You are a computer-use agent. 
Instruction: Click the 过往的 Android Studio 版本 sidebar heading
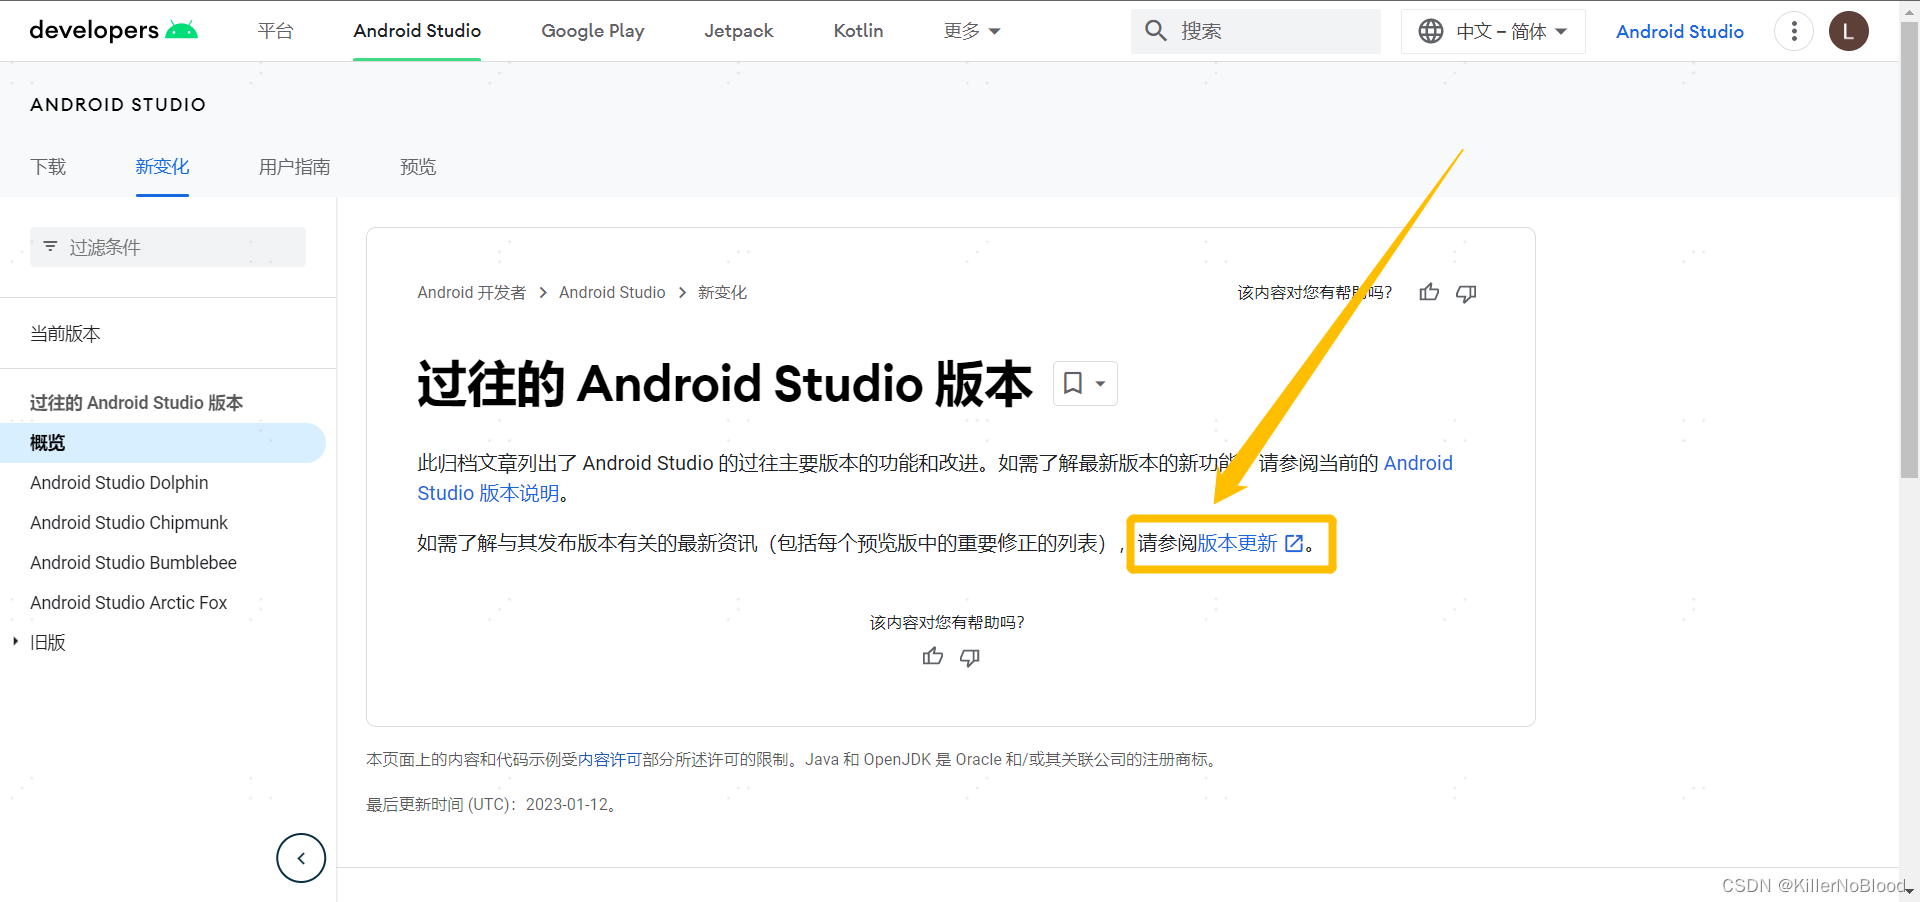[136, 403]
